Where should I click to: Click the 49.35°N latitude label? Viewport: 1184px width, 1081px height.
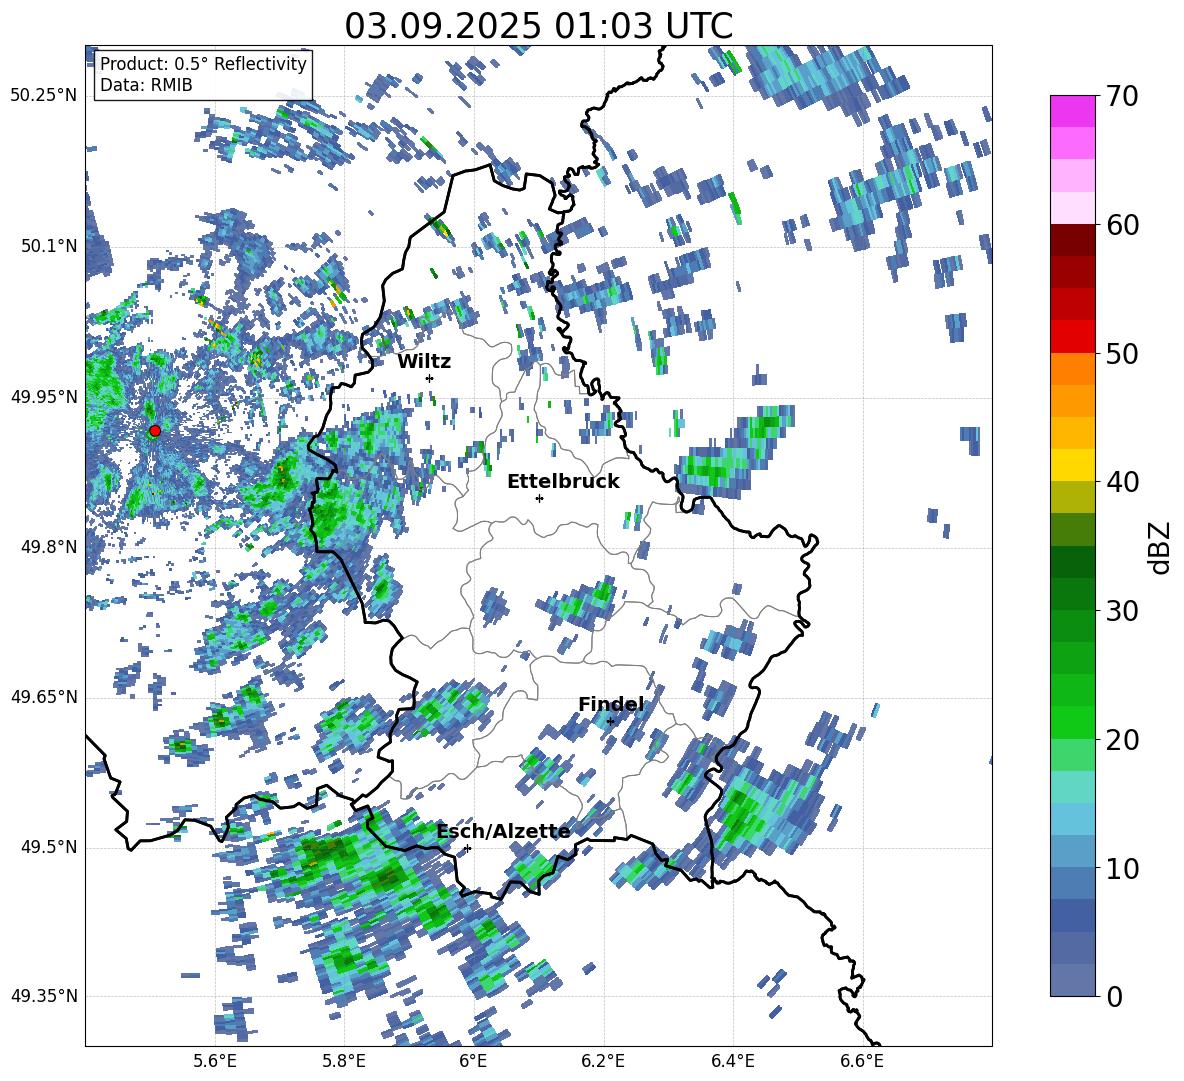click(x=44, y=996)
